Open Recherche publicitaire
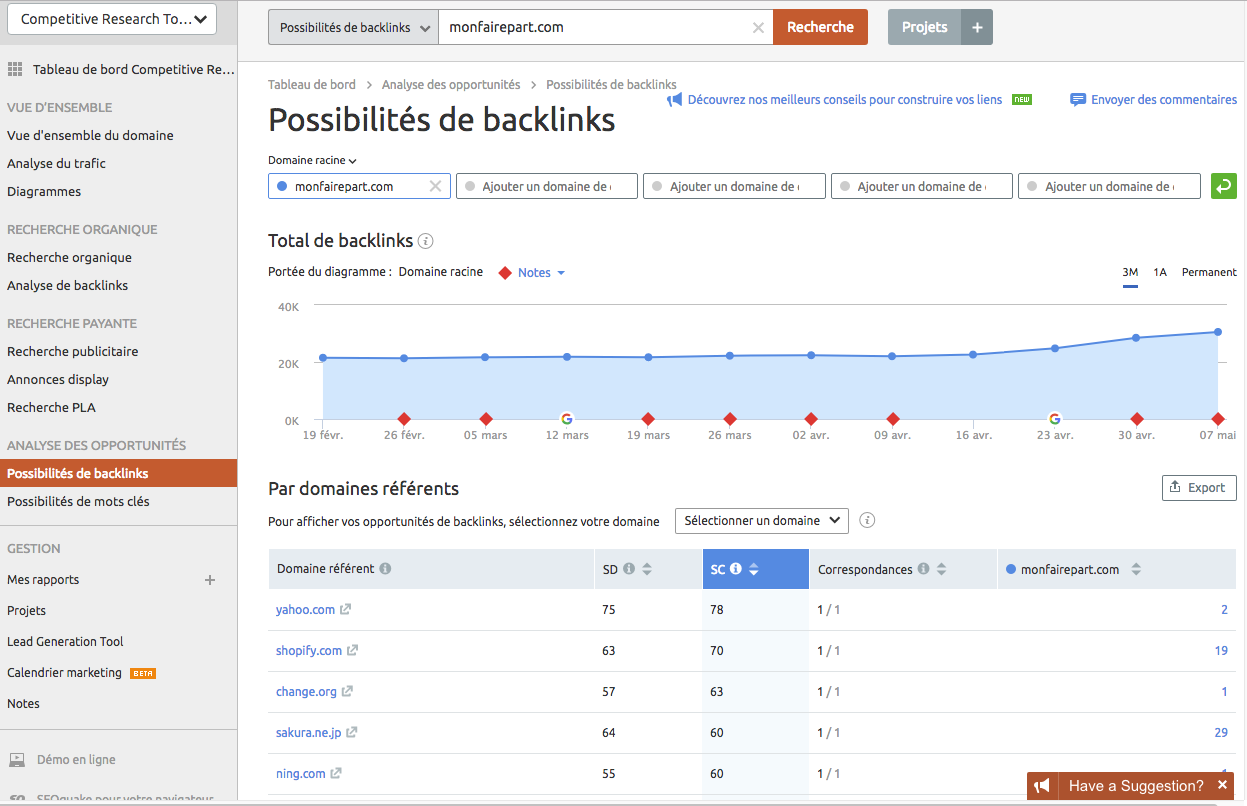 (72, 352)
